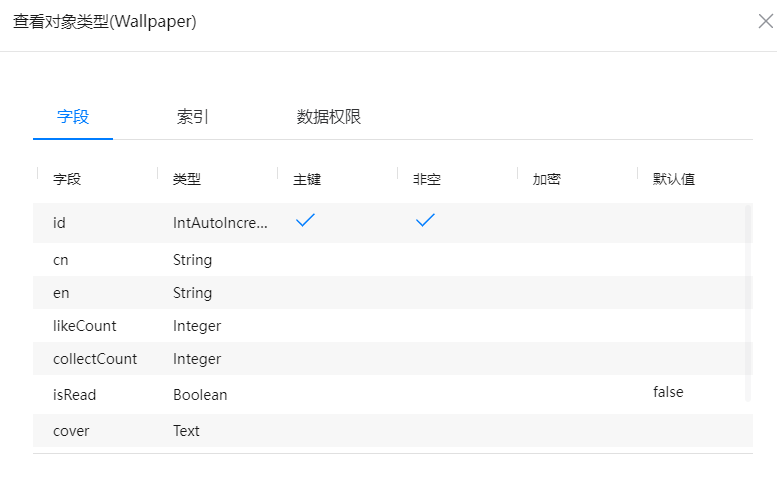The image size is (783, 481).
Task: Click the 非空 column header
Action: [427, 179]
